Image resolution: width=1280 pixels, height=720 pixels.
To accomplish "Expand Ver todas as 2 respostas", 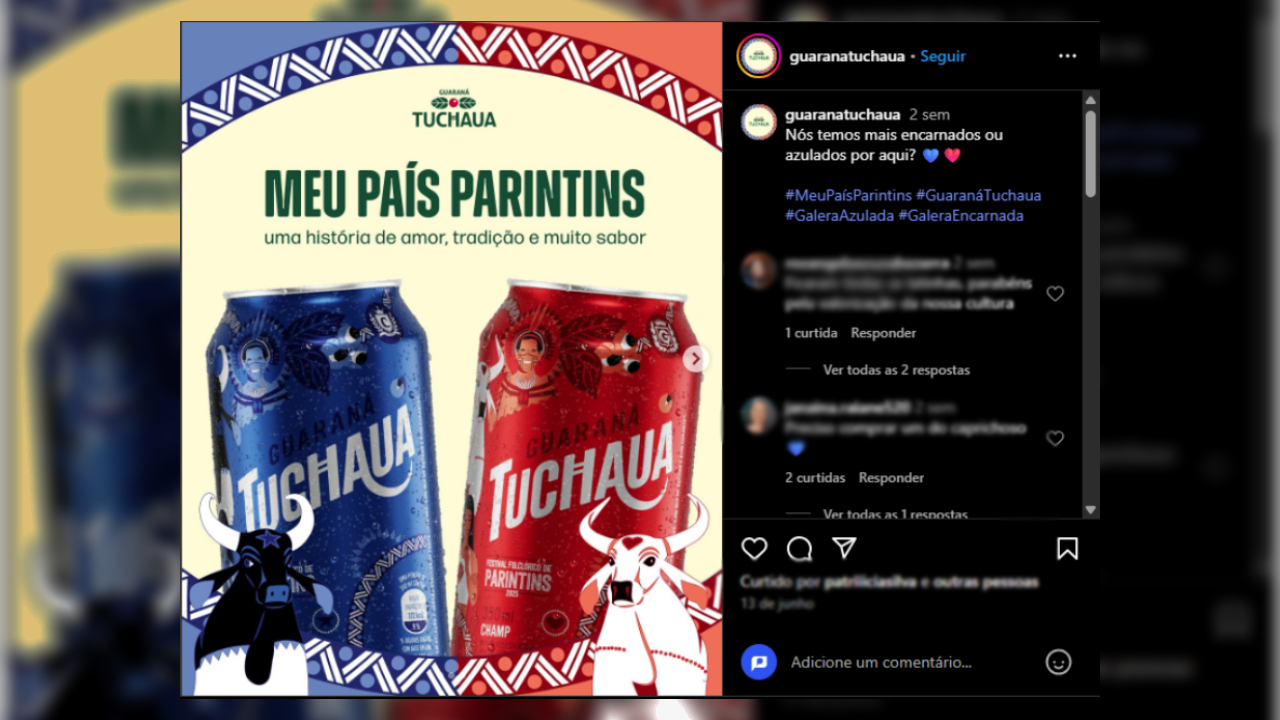I will click(896, 370).
